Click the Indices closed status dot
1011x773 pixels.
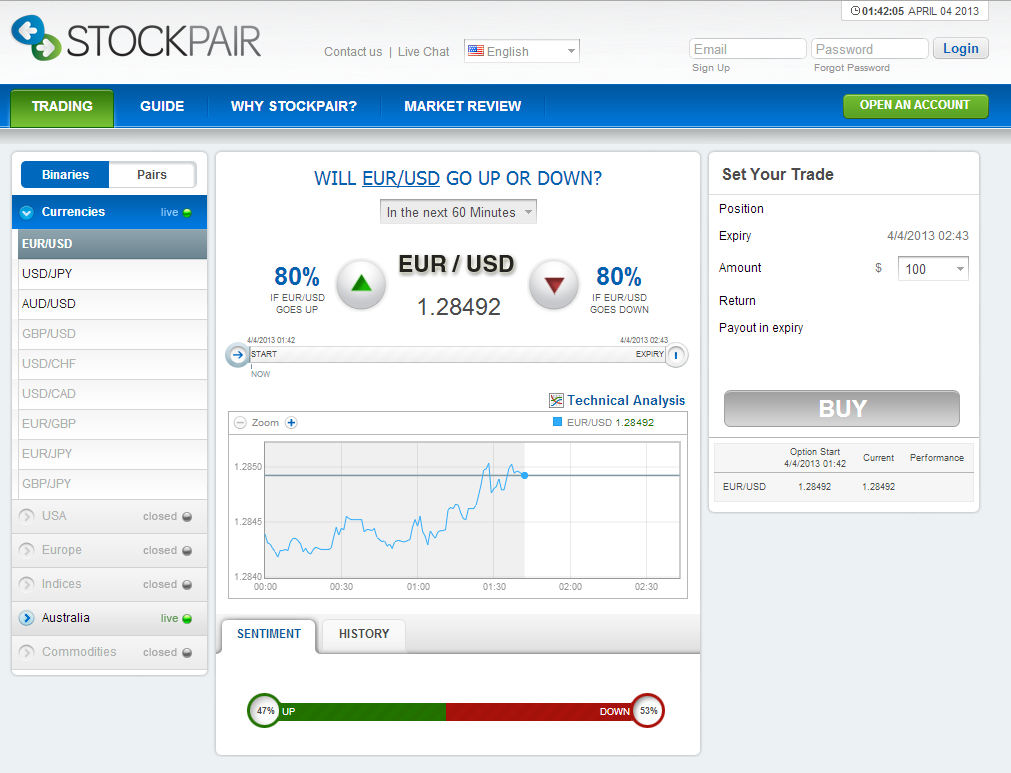coord(187,585)
